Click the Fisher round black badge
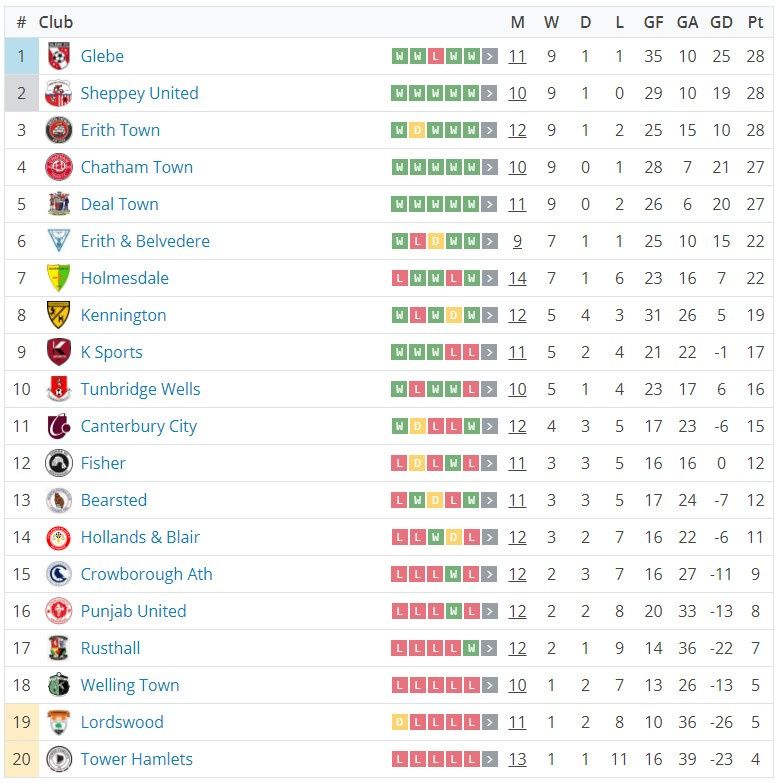The image size is (776, 783). pos(58,463)
